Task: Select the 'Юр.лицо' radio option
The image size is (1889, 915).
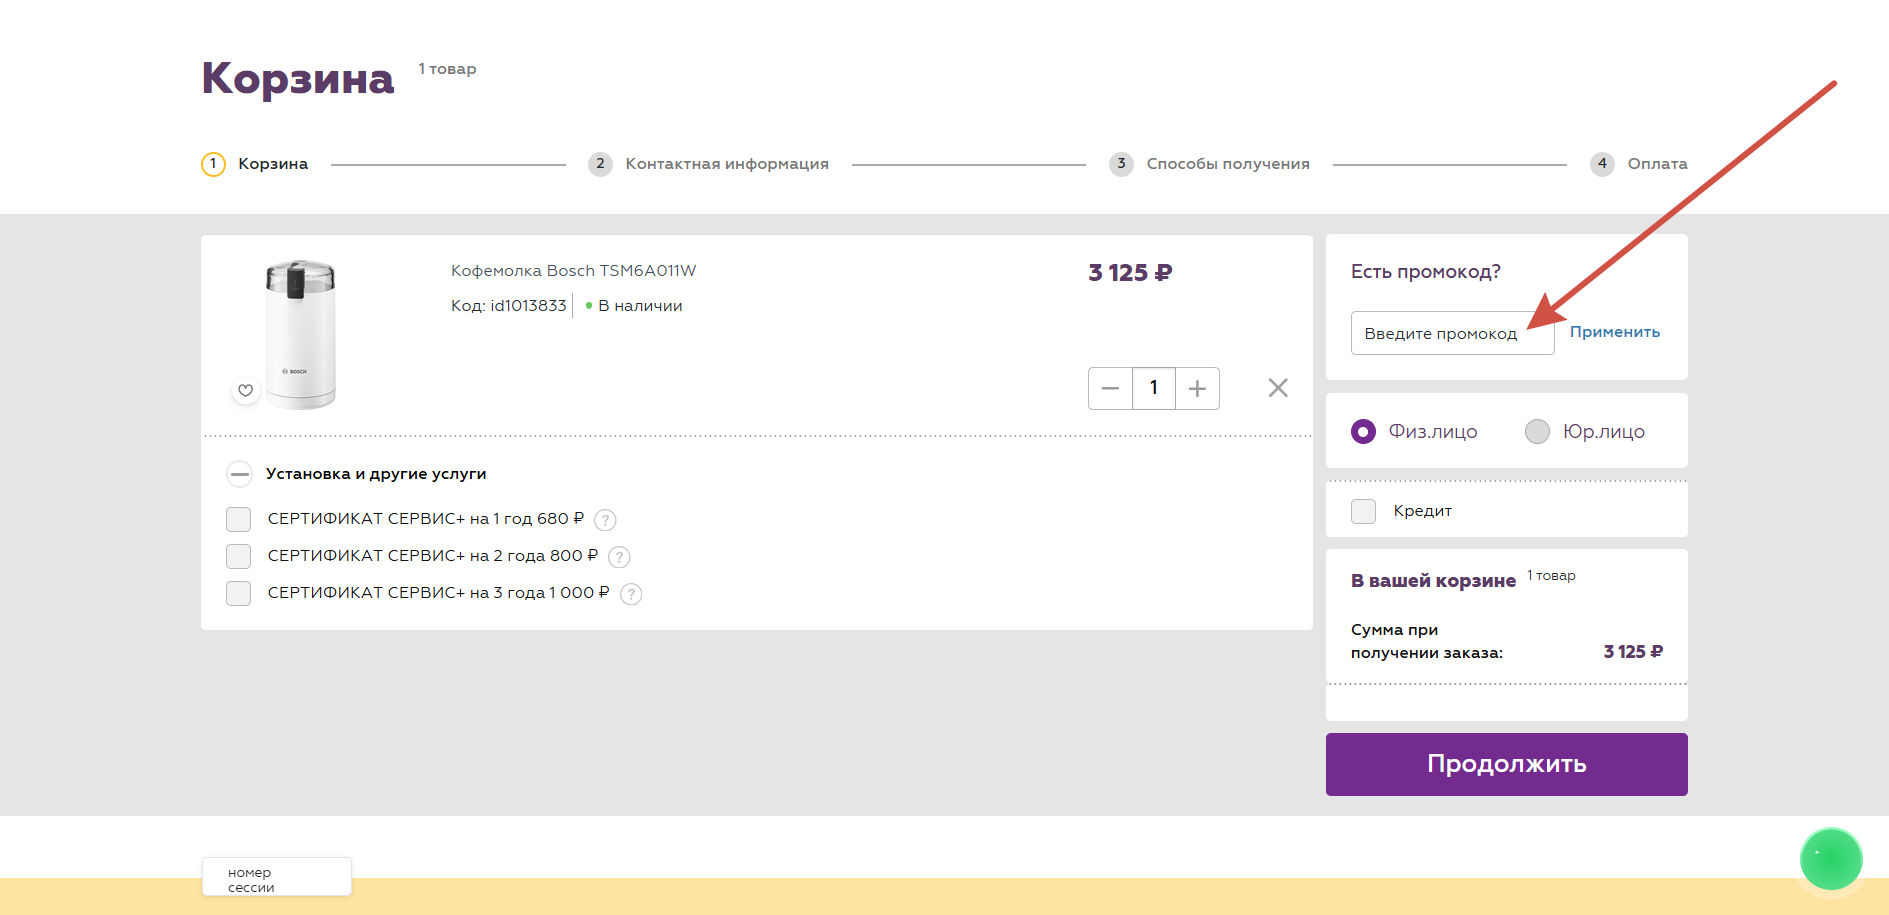Action: point(1537,431)
